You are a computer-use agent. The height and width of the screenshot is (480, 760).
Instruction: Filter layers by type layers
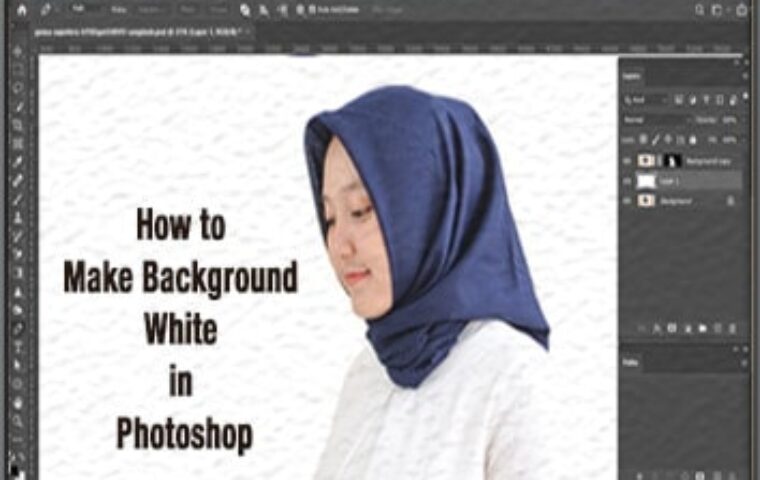(x=706, y=100)
